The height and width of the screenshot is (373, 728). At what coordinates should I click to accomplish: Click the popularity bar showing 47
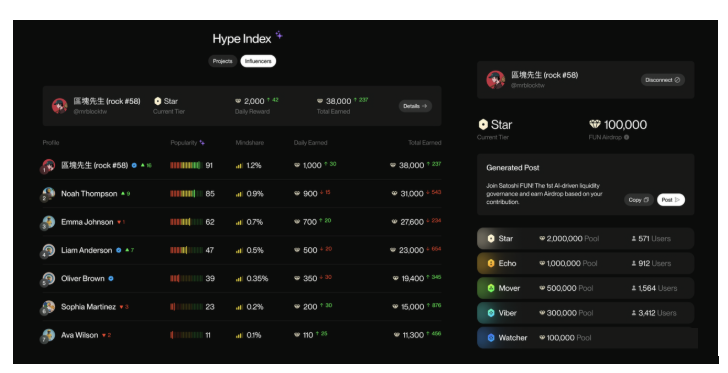[x=186, y=250]
